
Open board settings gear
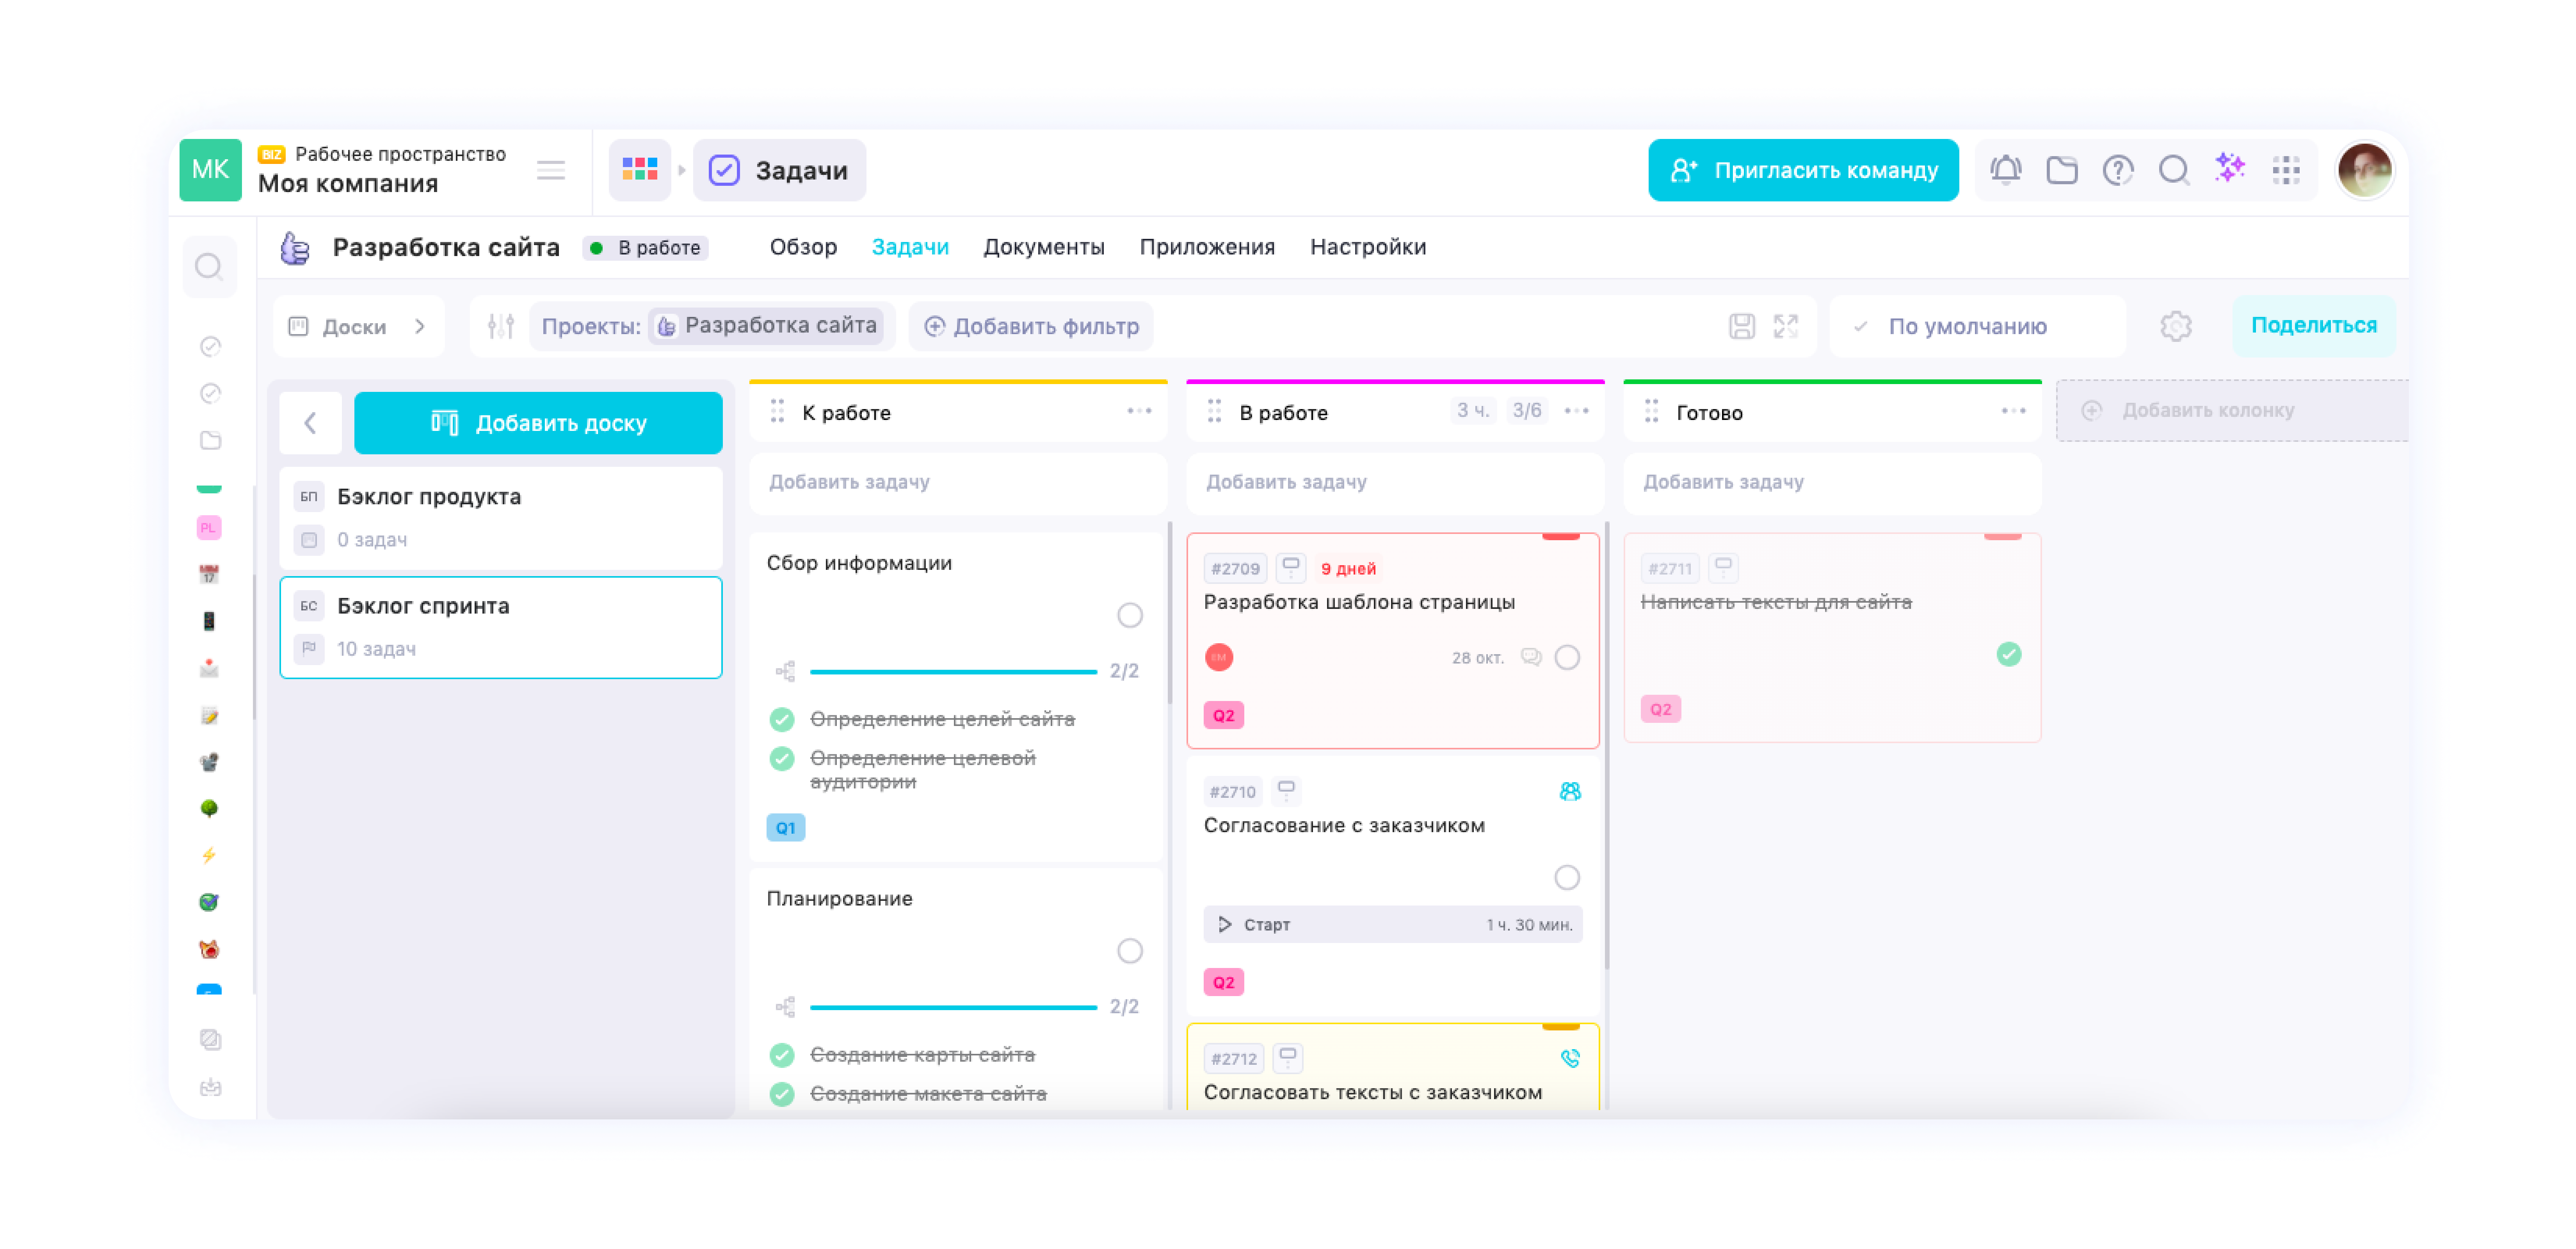click(2175, 326)
